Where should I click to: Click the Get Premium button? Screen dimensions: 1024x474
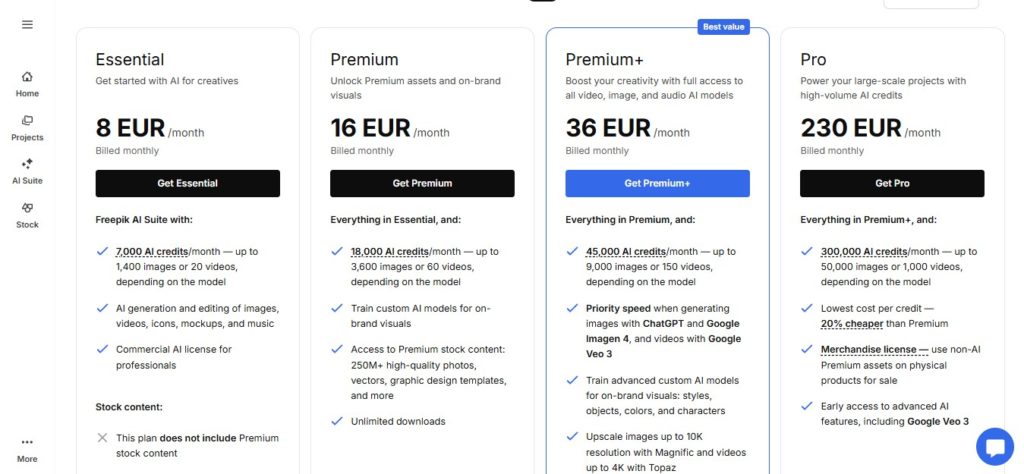422,183
